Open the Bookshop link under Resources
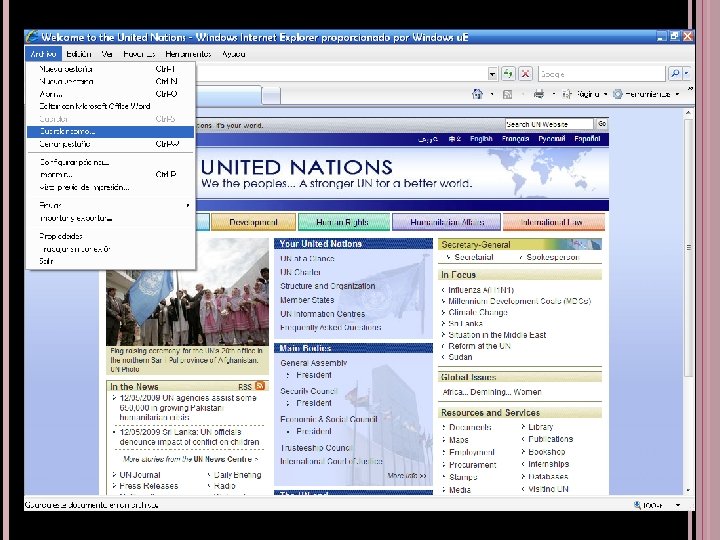Screen dimensions: 720x540 [546, 452]
